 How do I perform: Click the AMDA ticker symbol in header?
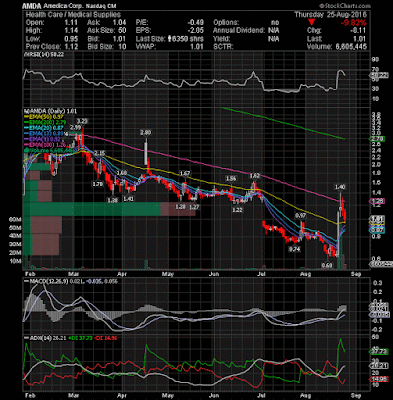pyautogui.click(x=32, y=6)
